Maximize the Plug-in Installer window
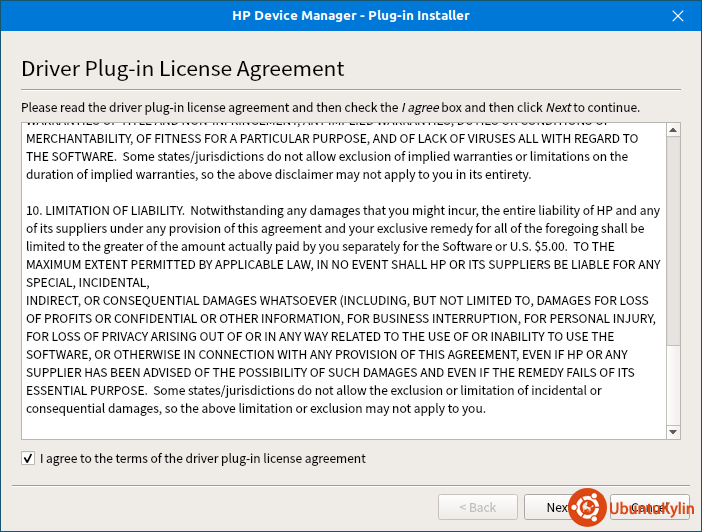This screenshot has width=702, height=532. [x=654, y=16]
